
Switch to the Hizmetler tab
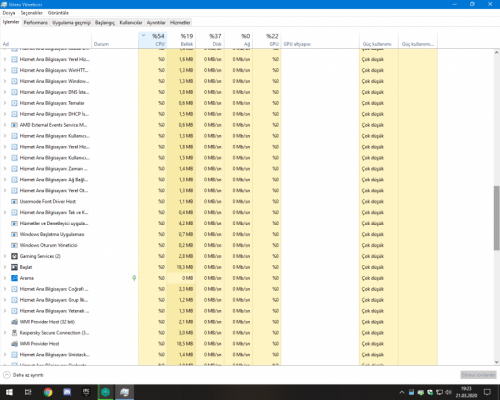tap(180, 23)
